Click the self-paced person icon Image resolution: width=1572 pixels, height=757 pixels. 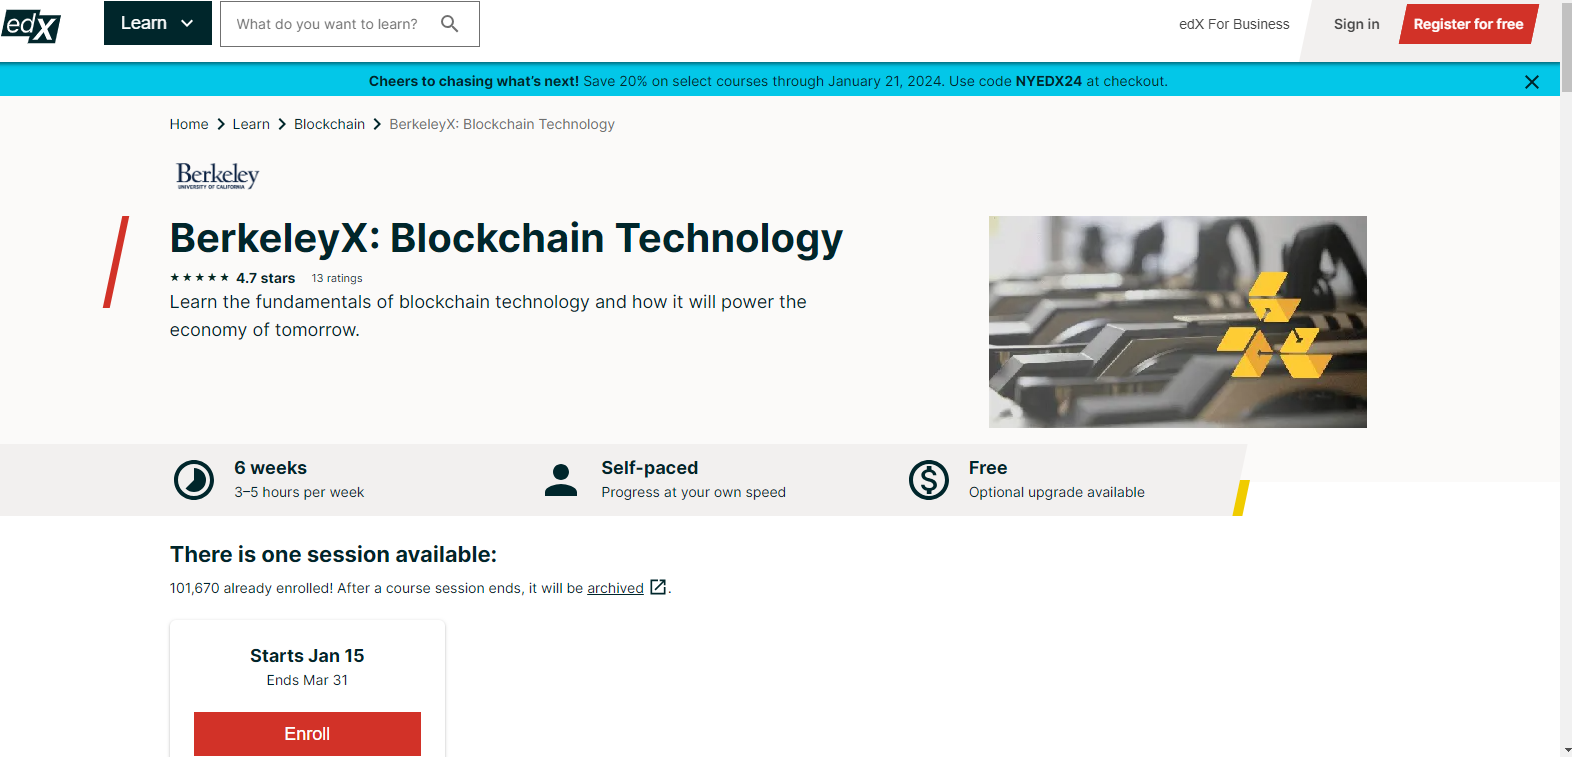click(561, 480)
